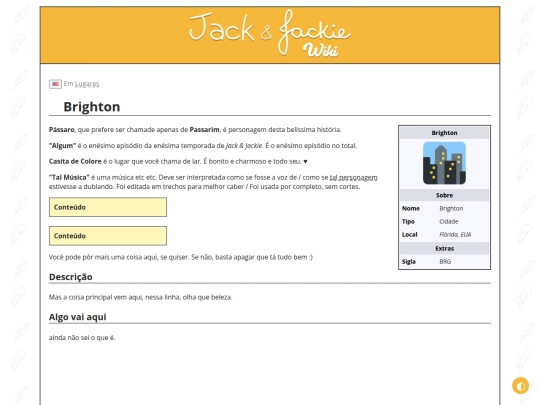This screenshot has height=405, width=540.
Task: Click the paragraph starting Você pode pôr
Action: pos(181,257)
